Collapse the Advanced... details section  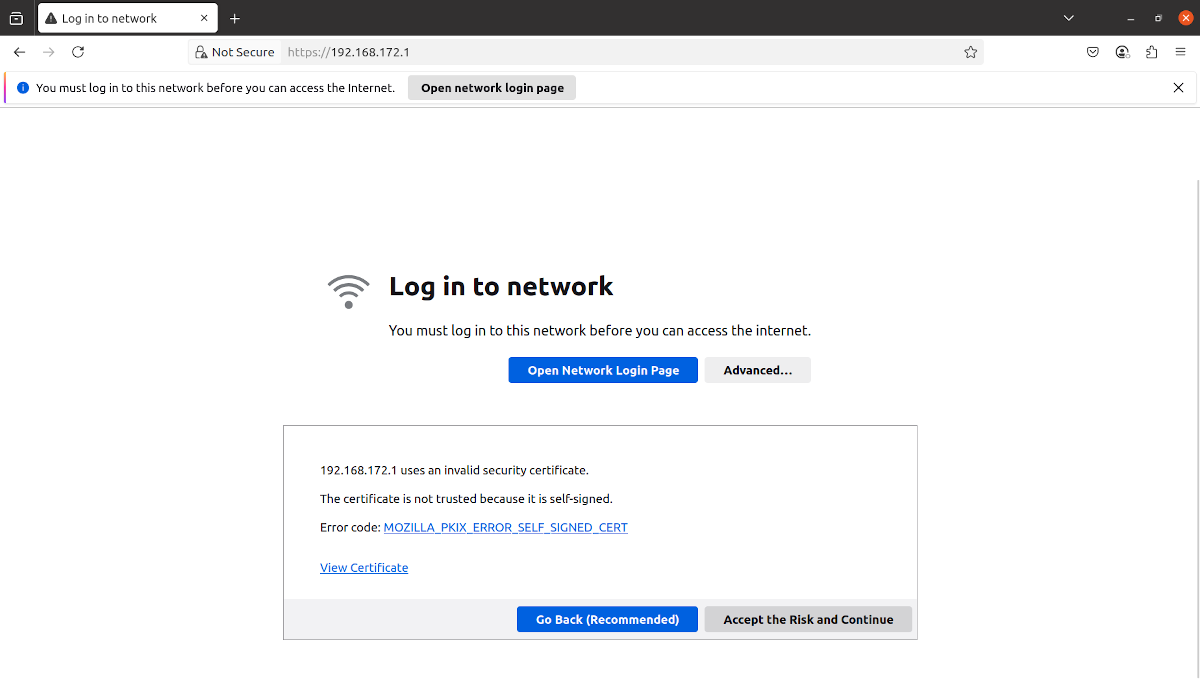757,370
